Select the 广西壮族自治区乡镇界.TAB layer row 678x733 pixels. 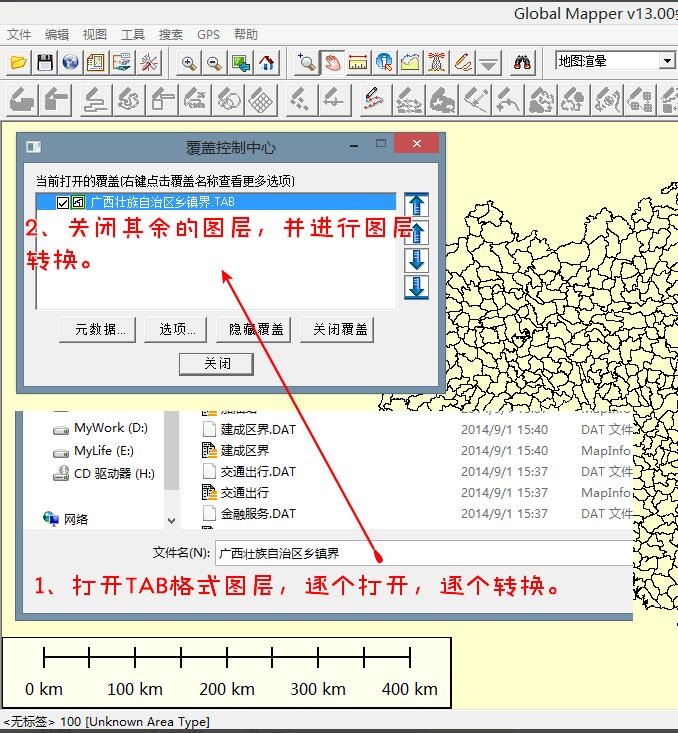tap(216, 202)
